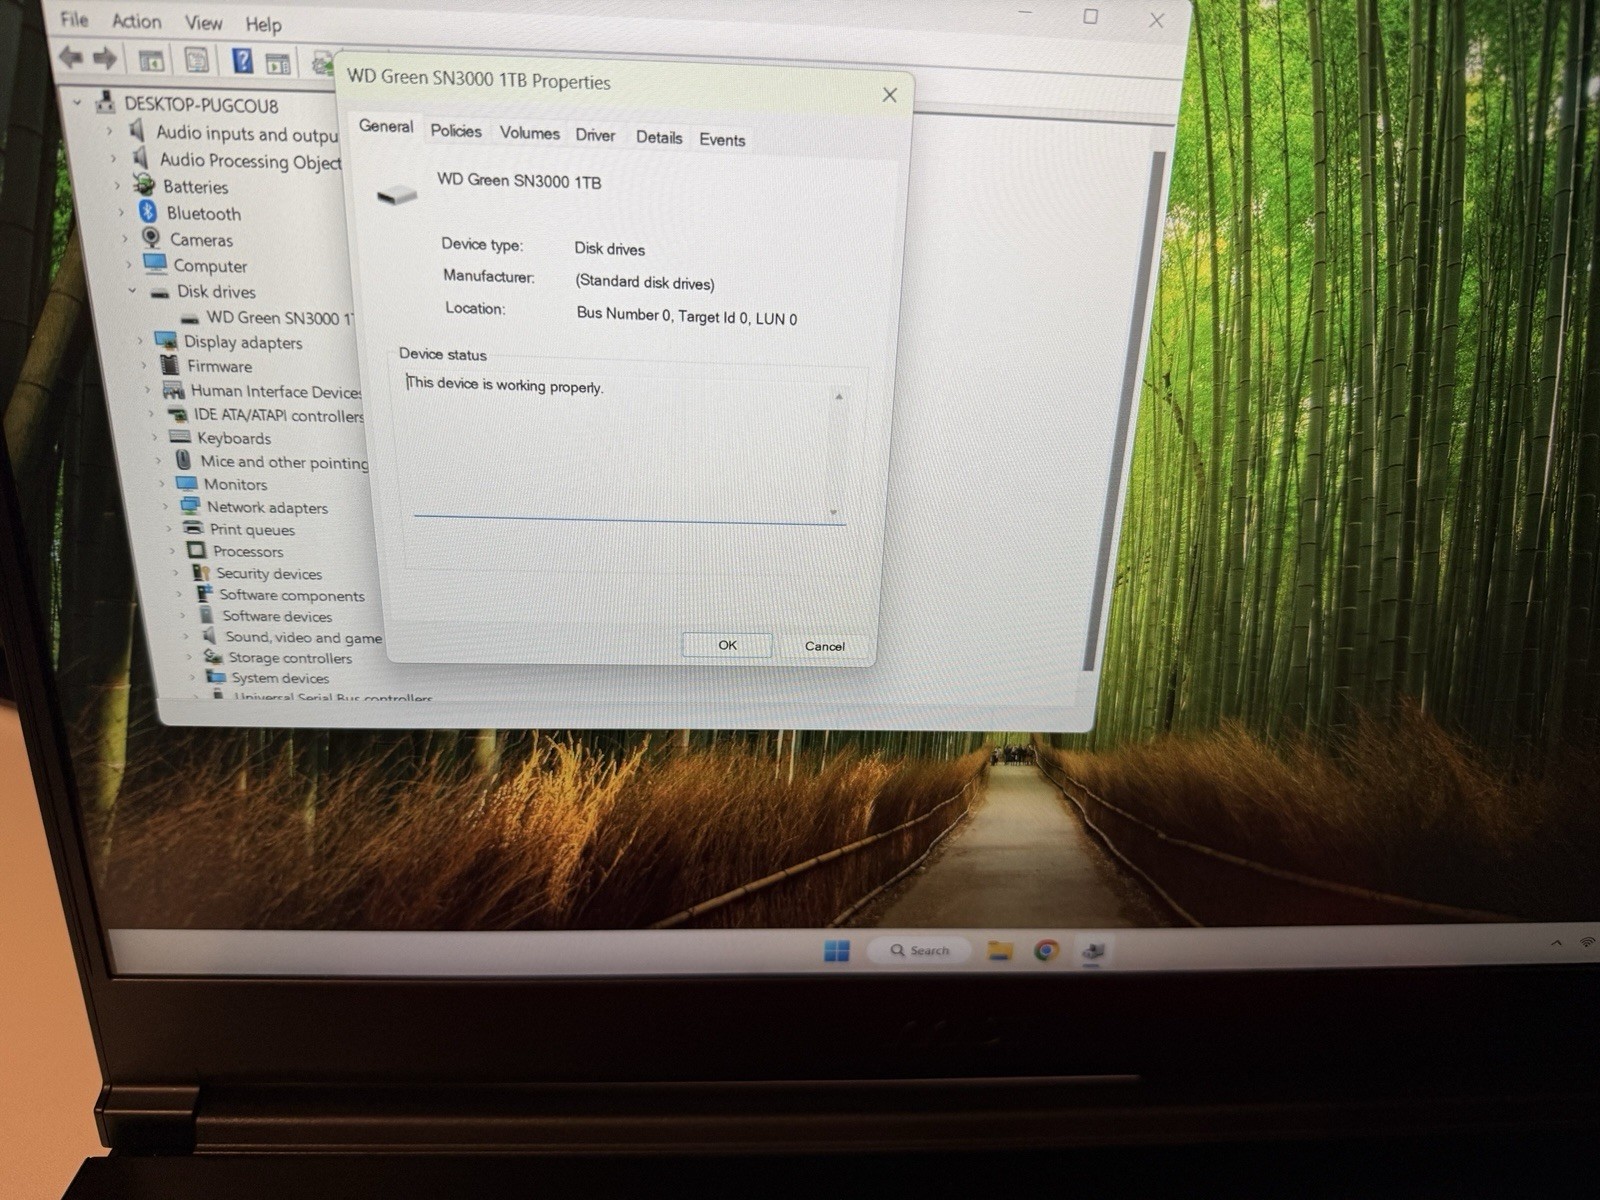Select the Computer category icon
This screenshot has height=1200, width=1600.
[155, 264]
